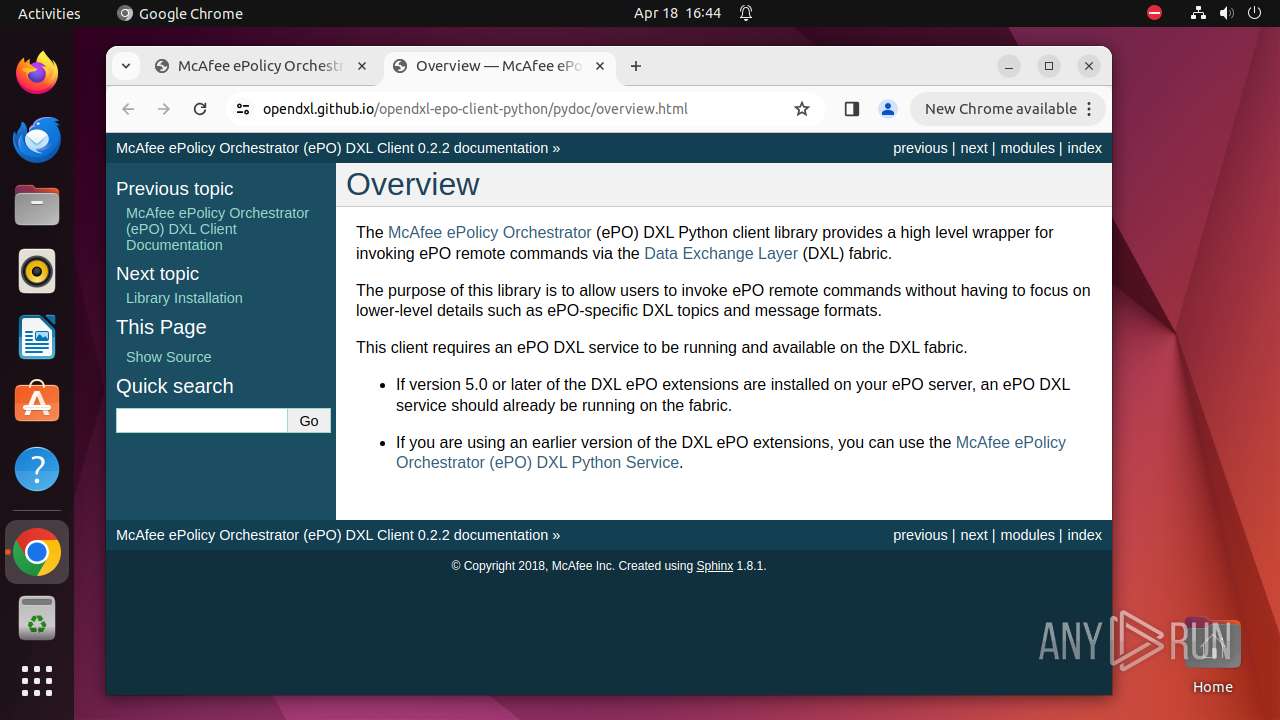Click the red do-not-disturb indicator in top bar
The width and height of the screenshot is (1280, 720).
tap(1155, 13)
